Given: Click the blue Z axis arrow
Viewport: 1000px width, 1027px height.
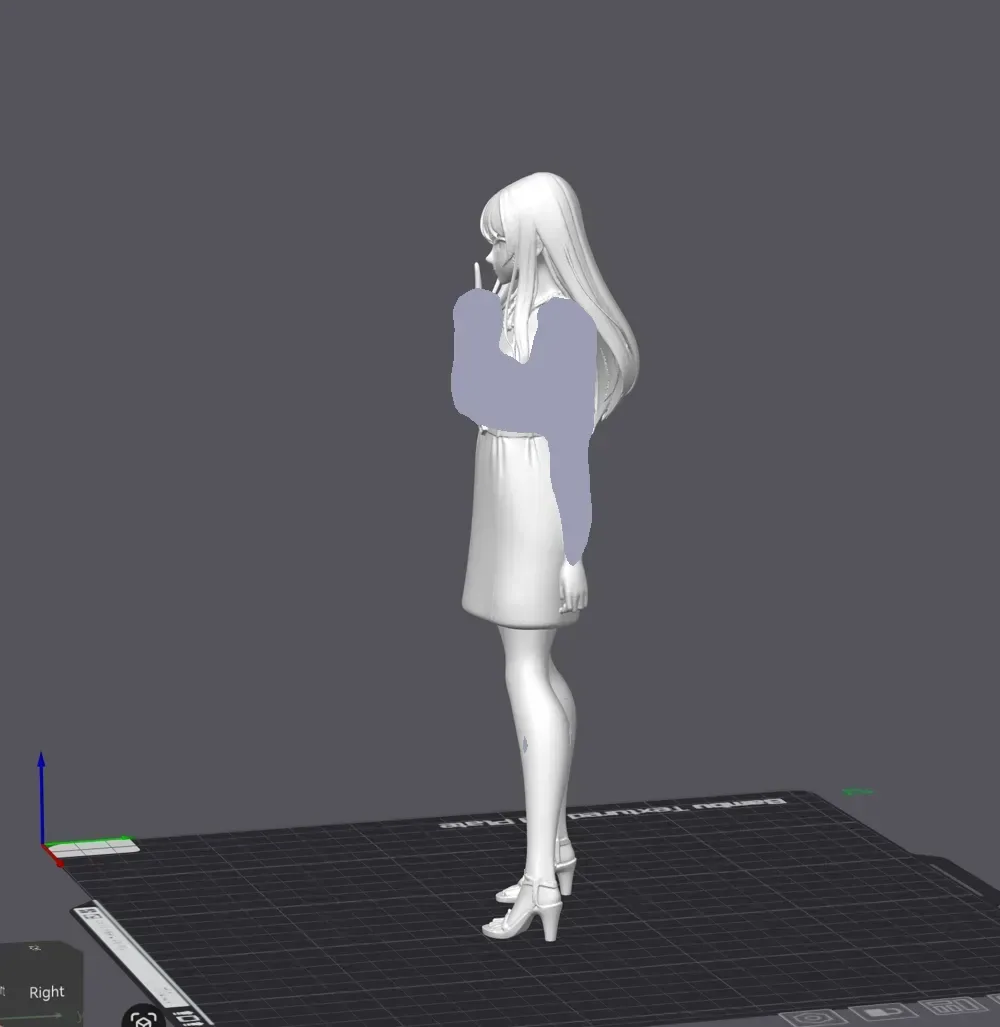Looking at the screenshot, I should 41,796.
